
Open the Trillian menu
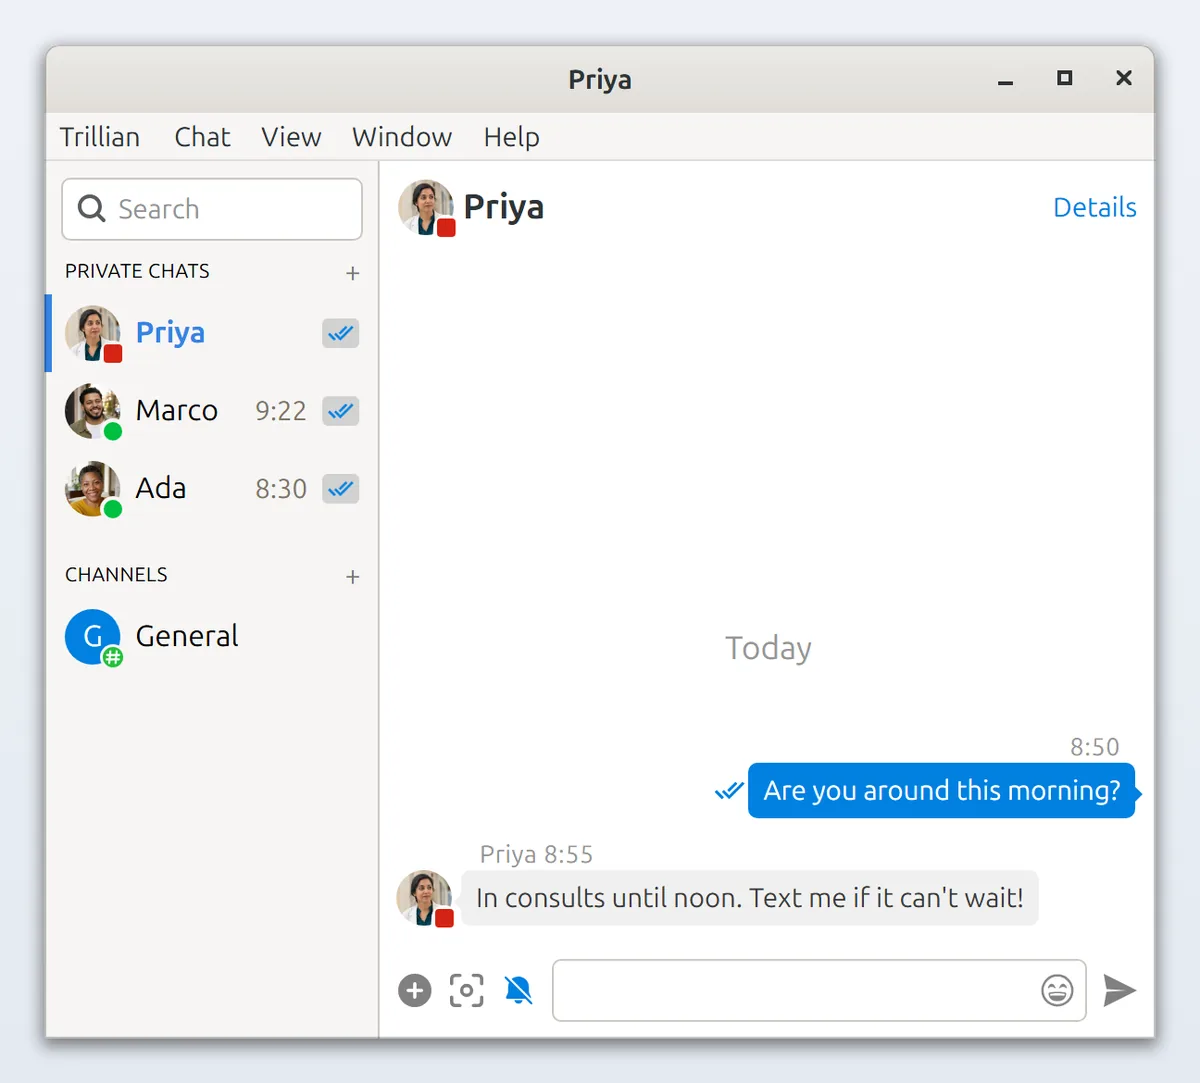click(100, 137)
